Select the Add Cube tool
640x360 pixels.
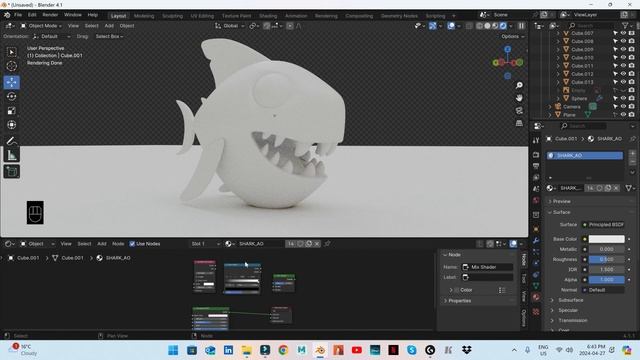[11, 171]
